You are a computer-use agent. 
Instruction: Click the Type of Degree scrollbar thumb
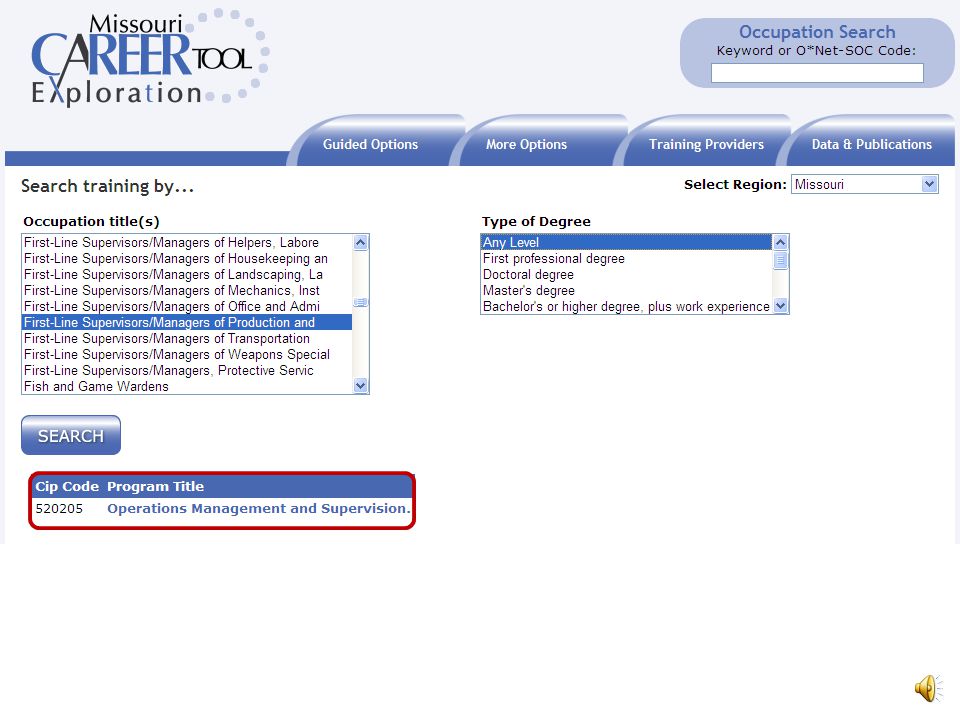(x=780, y=260)
